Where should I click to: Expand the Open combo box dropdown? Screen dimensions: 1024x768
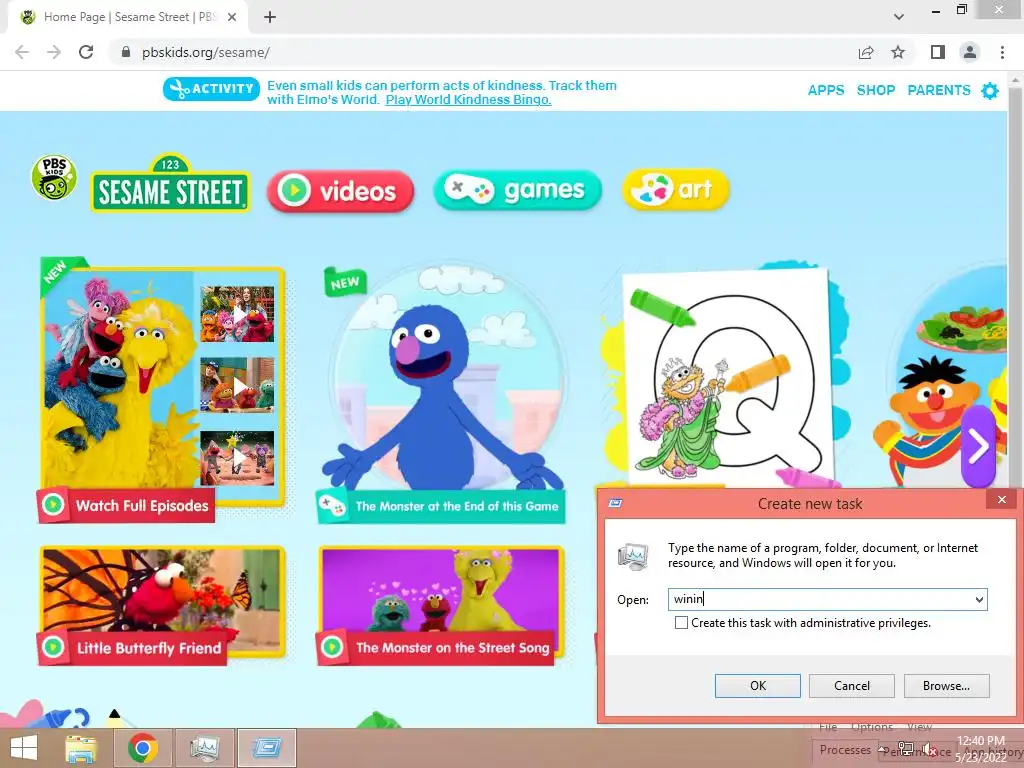(x=979, y=599)
